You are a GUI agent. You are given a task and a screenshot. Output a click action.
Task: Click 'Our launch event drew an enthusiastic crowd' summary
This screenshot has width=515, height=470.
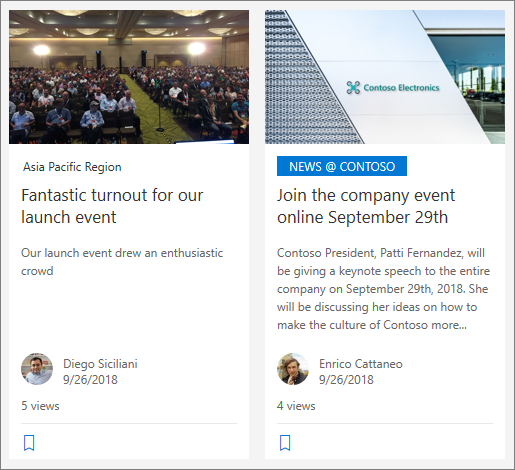122,262
